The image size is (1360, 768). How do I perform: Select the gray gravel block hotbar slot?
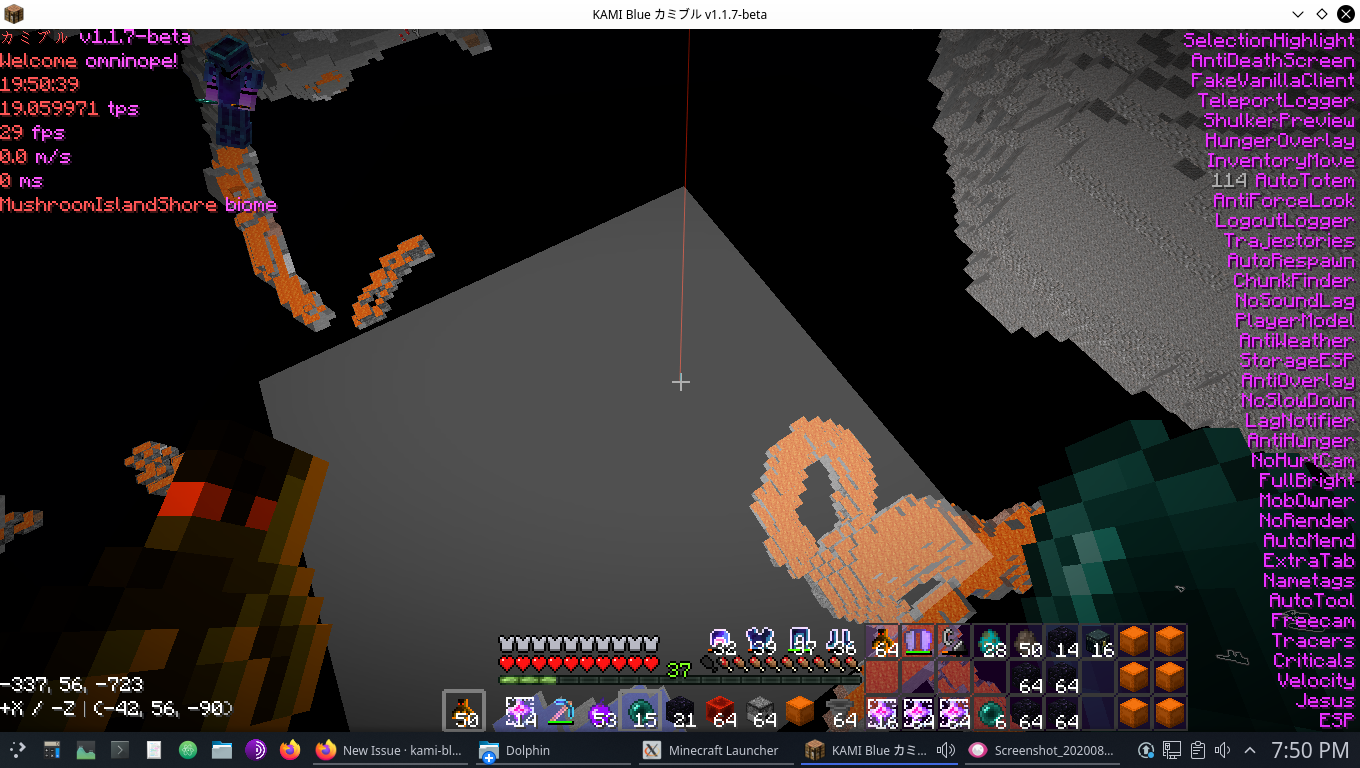[x=760, y=711]
